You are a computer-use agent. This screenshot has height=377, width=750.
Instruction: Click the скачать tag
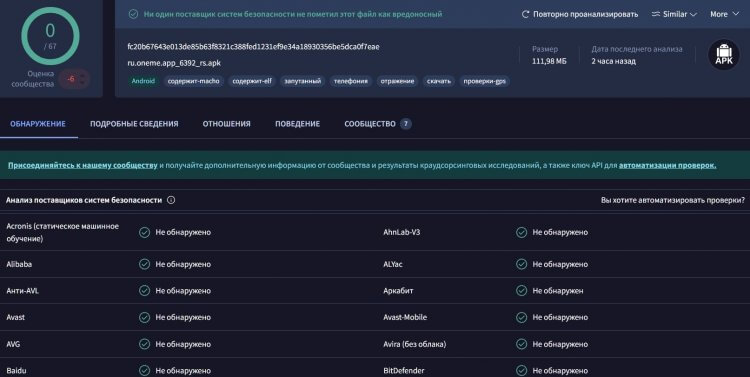click(x=439, y=81)
